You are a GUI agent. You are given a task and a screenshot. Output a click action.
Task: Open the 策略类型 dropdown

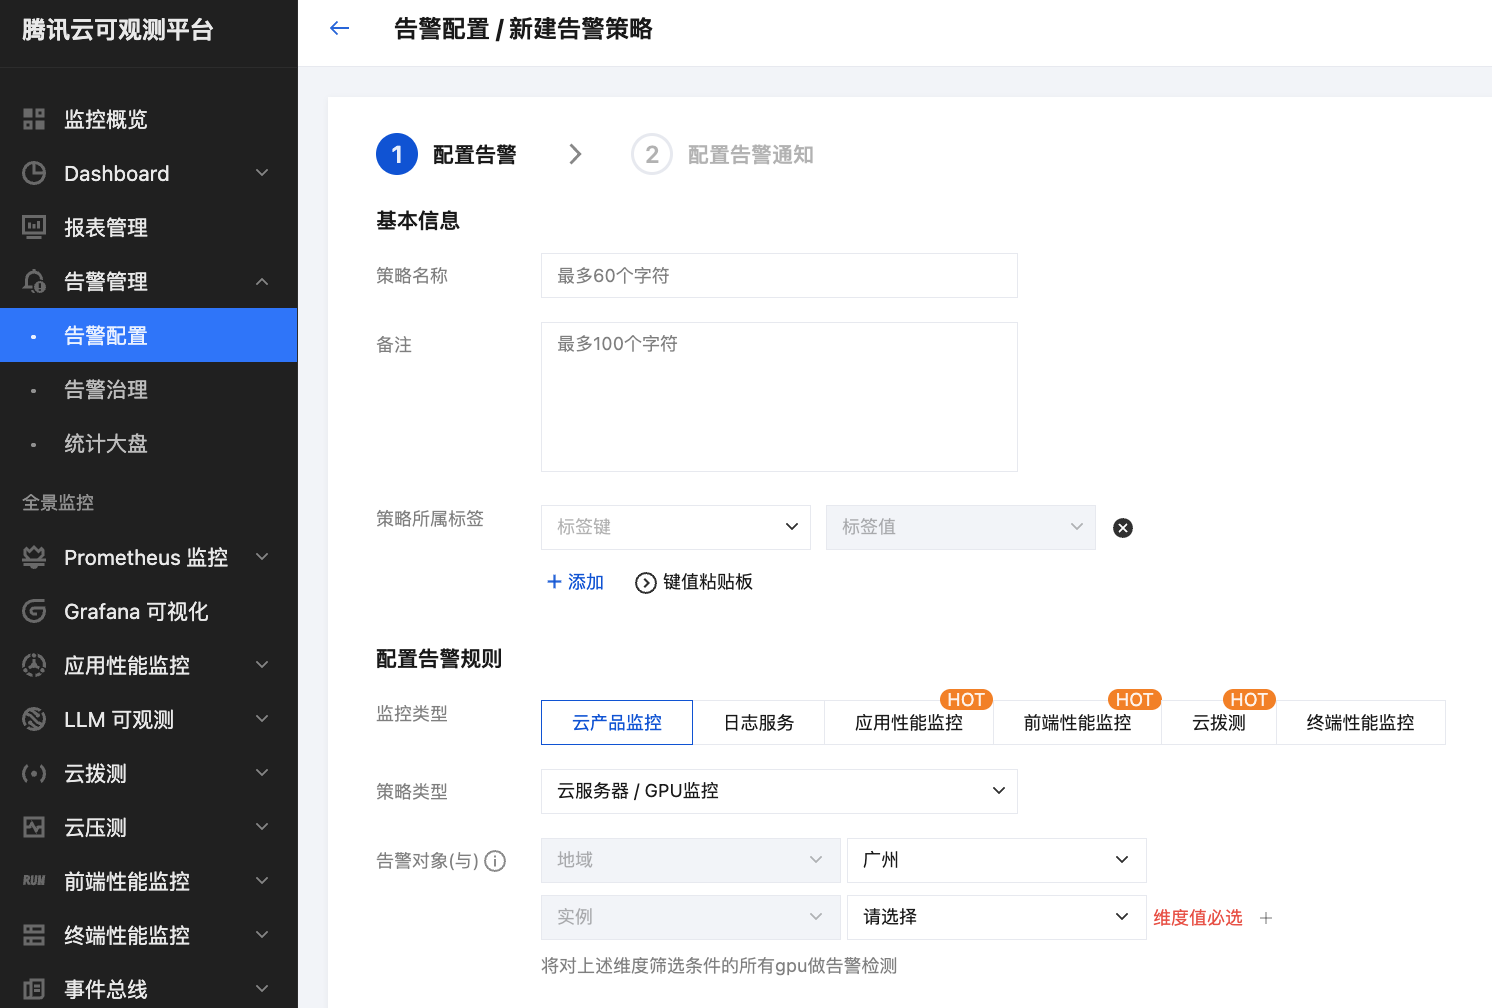[779, 791]
